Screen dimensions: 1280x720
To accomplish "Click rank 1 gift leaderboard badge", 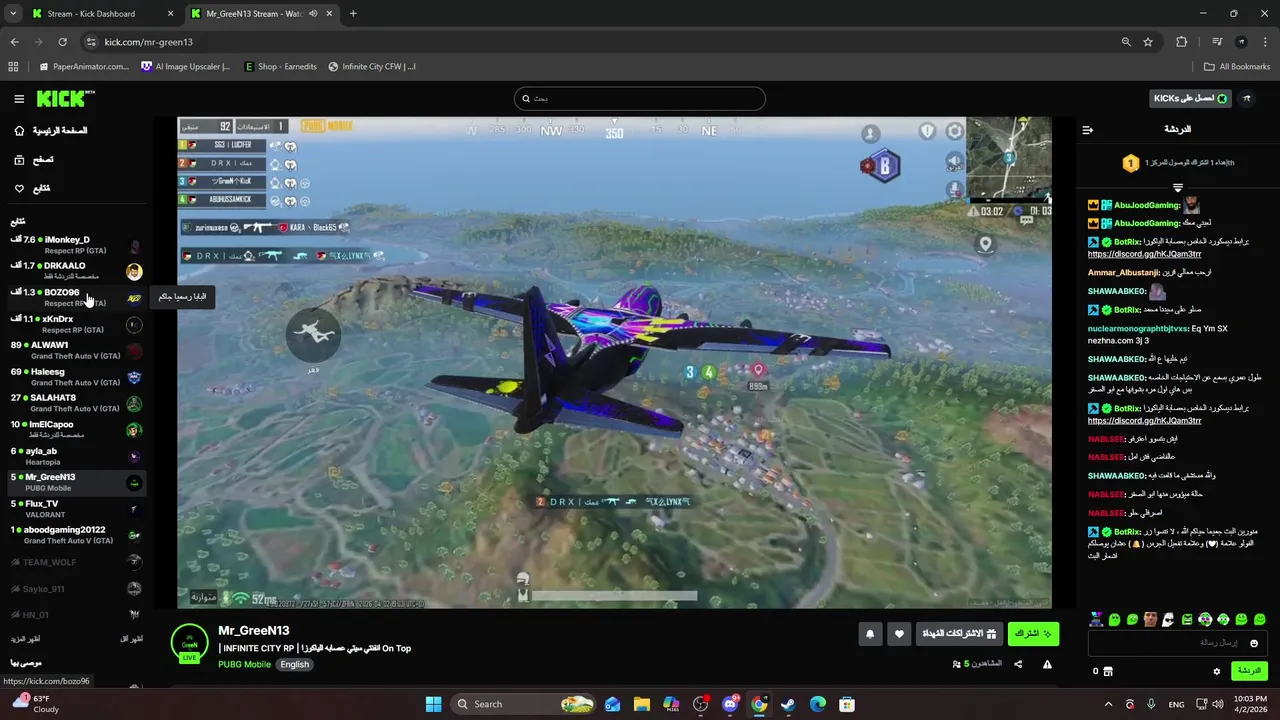I will tap(1130, 163).
